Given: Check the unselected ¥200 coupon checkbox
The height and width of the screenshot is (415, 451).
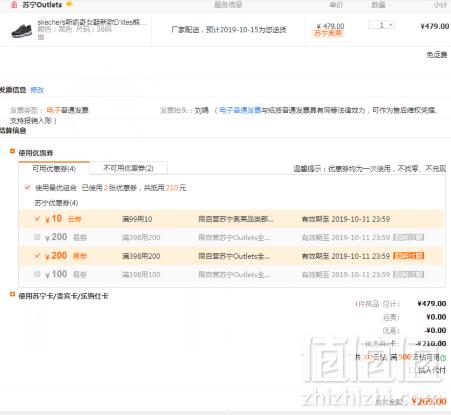Looking at the screenshot, I should (37, 237).
